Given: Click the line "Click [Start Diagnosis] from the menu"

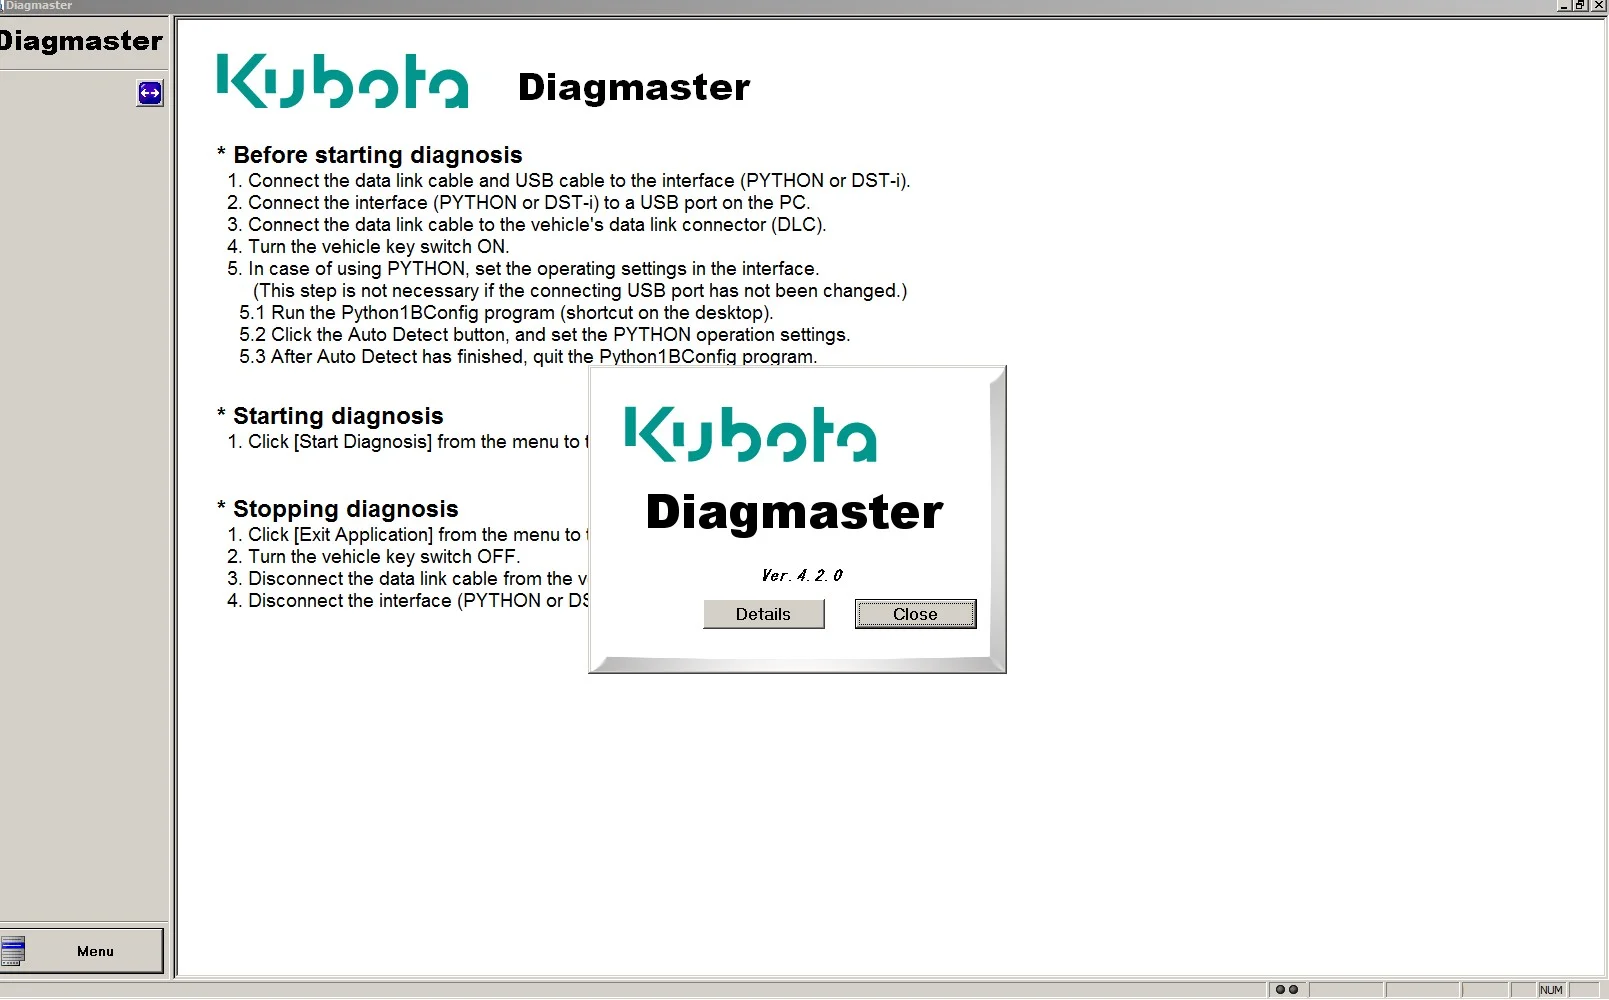Looking at the screenshot, I should [x=408, y=442].
